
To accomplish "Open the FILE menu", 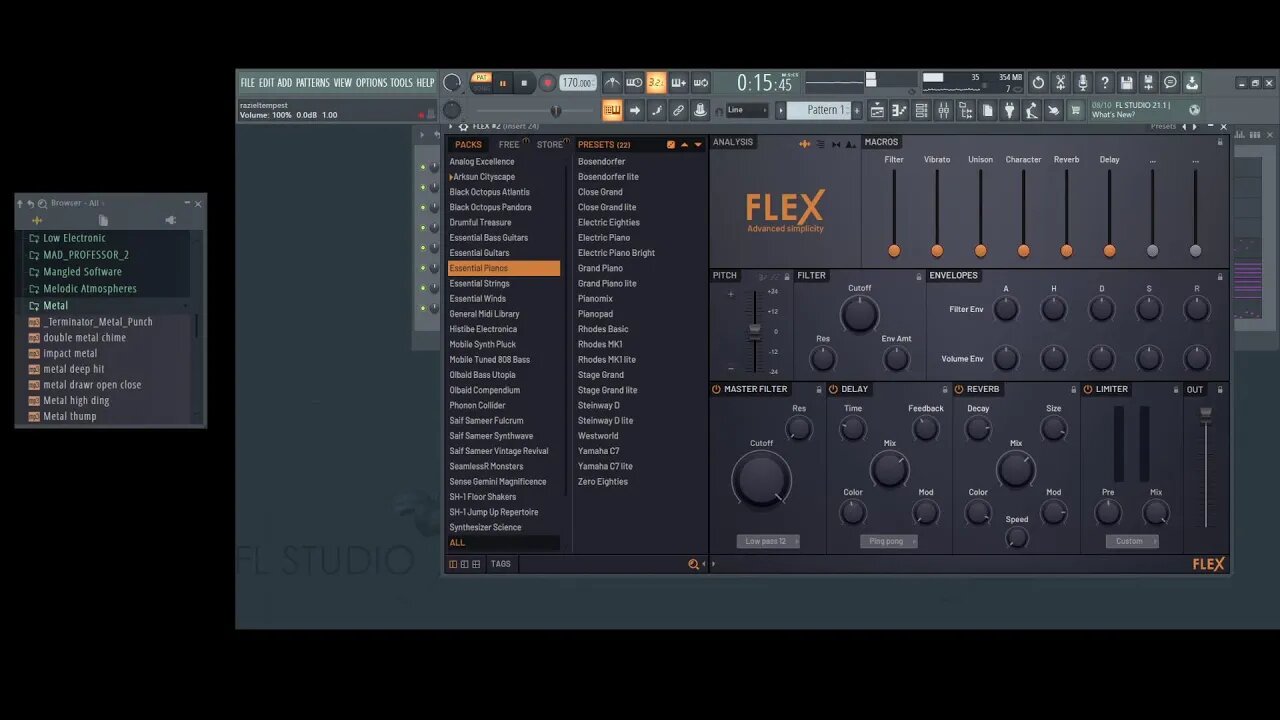I will pyautogui.click(x=247, y=83).
